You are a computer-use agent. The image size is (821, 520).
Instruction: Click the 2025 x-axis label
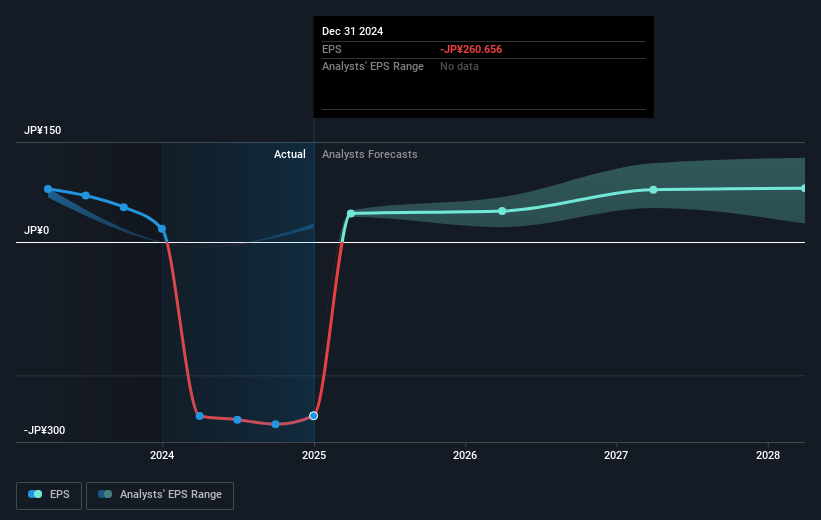[x=314, y=455]
